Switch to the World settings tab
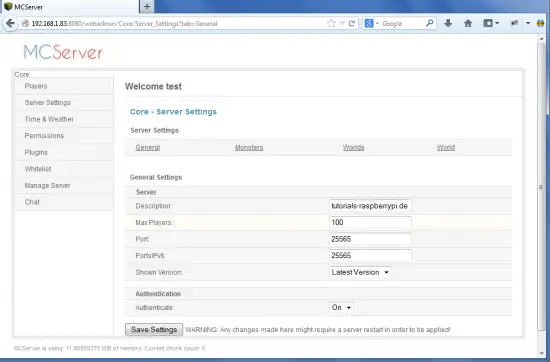 445,147
